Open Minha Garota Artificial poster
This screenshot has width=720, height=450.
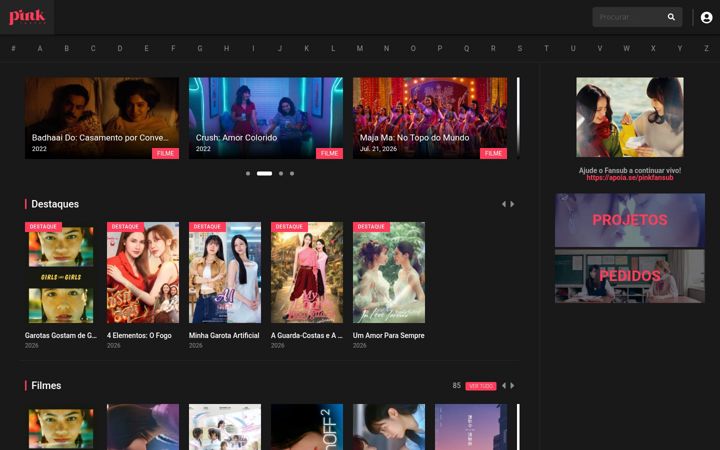click(x=225, y=273)
